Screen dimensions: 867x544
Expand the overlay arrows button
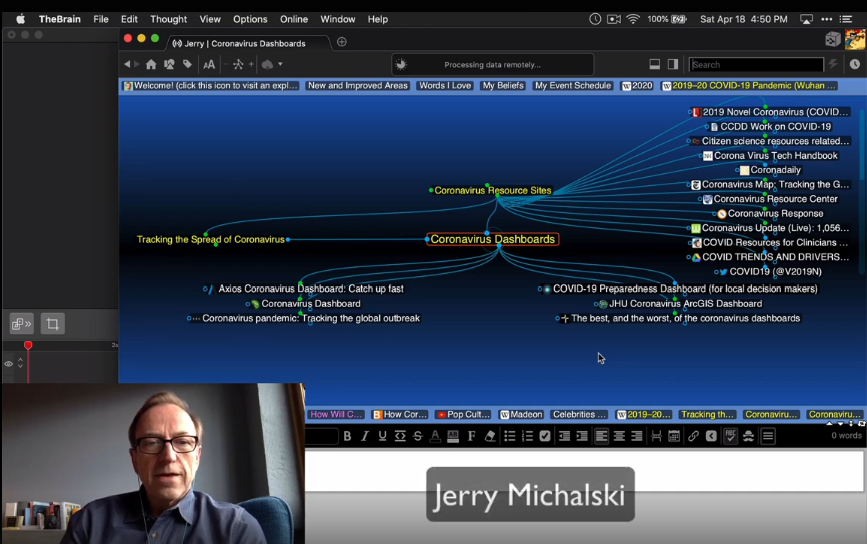(22, 324)
